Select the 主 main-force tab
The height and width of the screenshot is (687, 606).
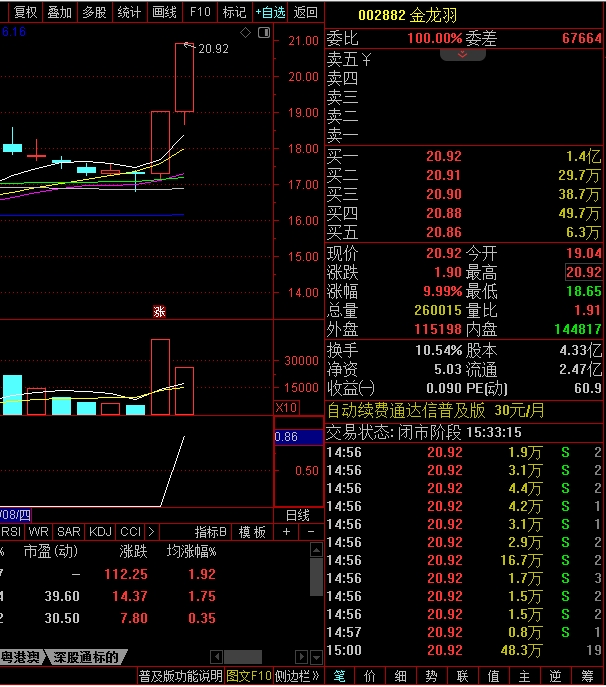[x=524, y=676]
